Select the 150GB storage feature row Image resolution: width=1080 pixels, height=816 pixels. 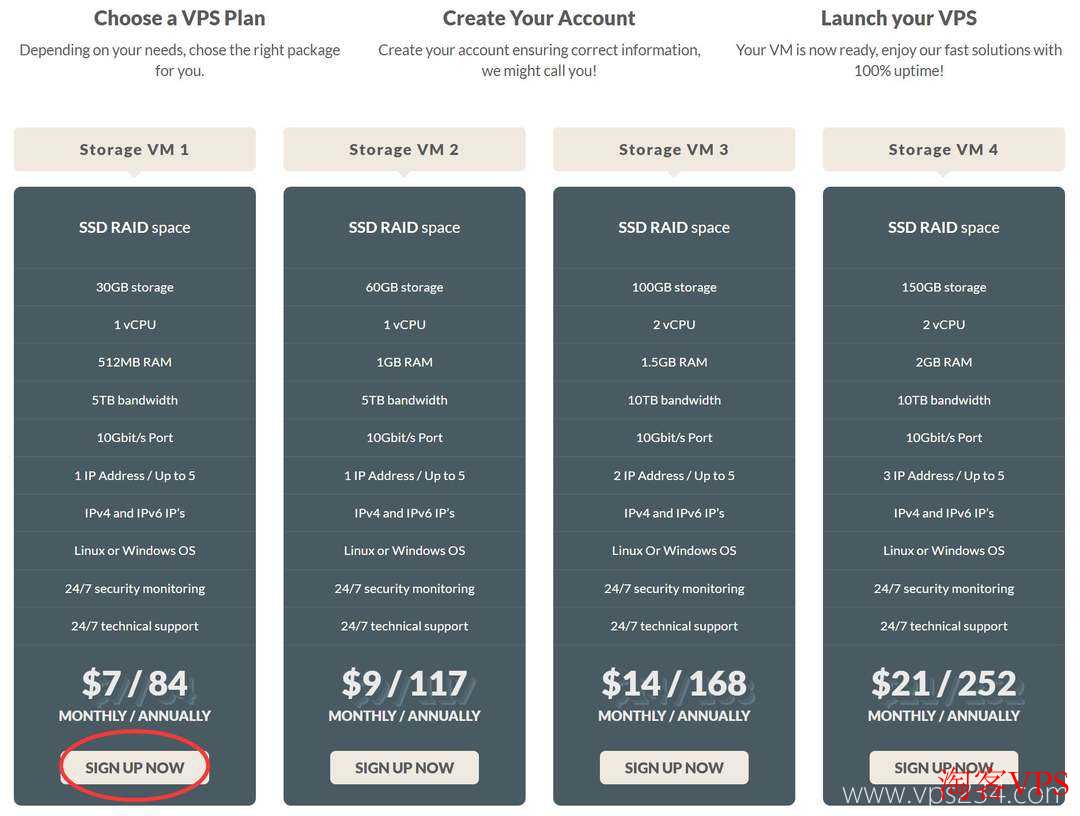click(943, 287)
